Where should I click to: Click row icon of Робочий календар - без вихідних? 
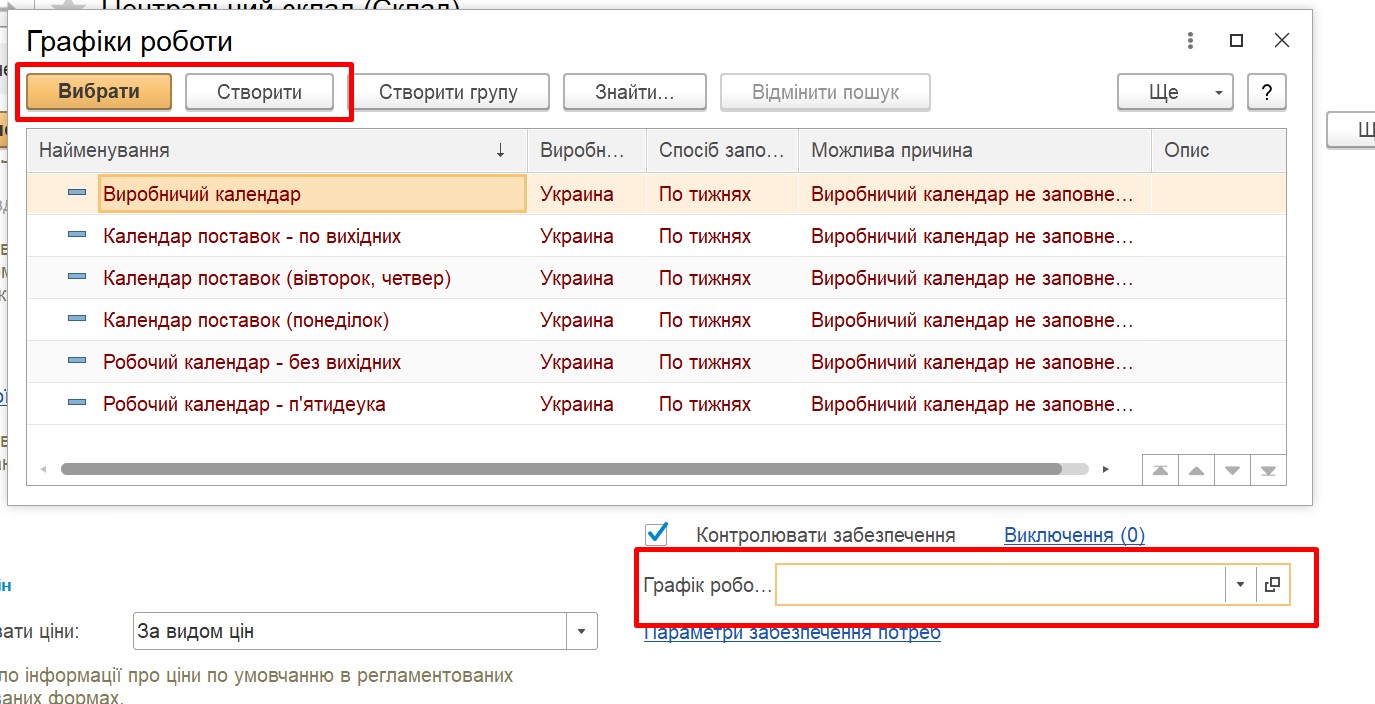77,361
